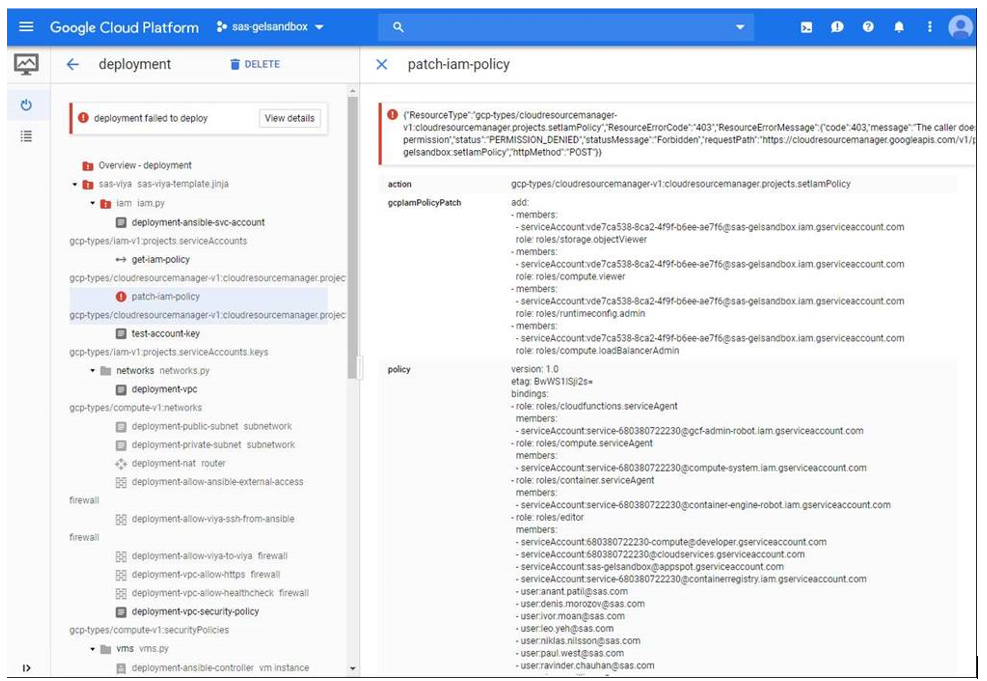Select deployment-vpc-allow-healthcheck firewall

pyautogui.click(x=220, y=593)
